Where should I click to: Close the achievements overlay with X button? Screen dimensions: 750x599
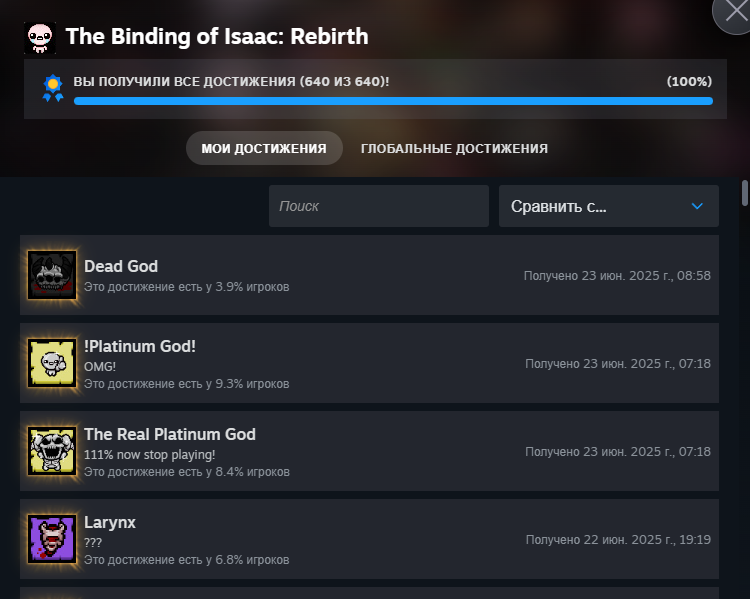(735, 14)
